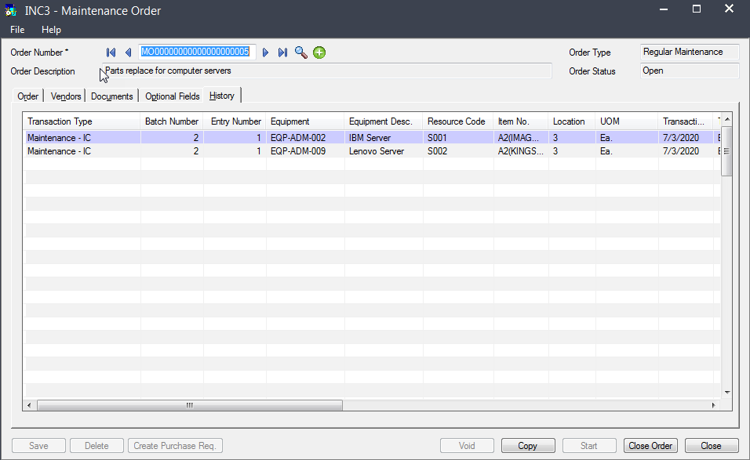Jump to the last order record
The height and width of the screenshot is (460, 750).
[x=283, y=52]
